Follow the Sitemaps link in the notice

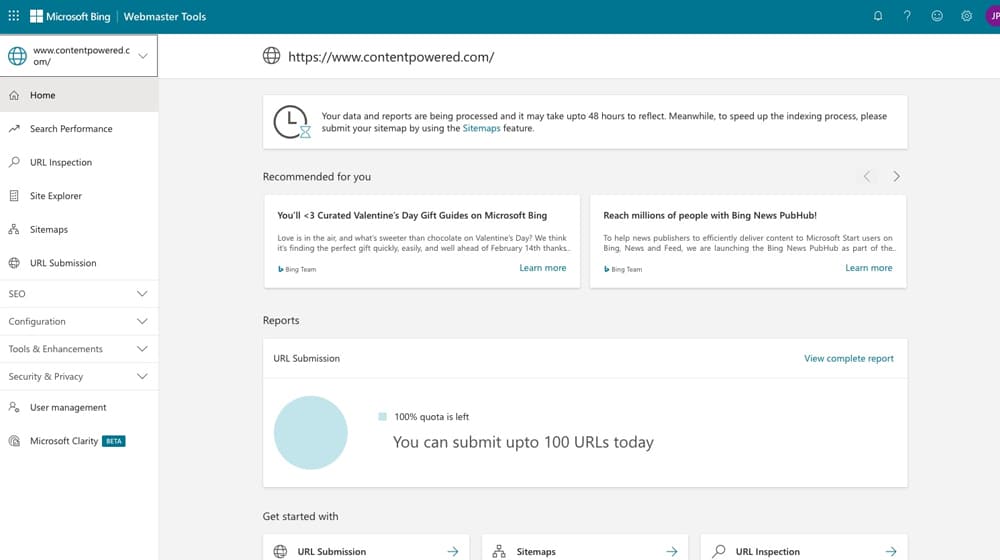click(481, 128)
